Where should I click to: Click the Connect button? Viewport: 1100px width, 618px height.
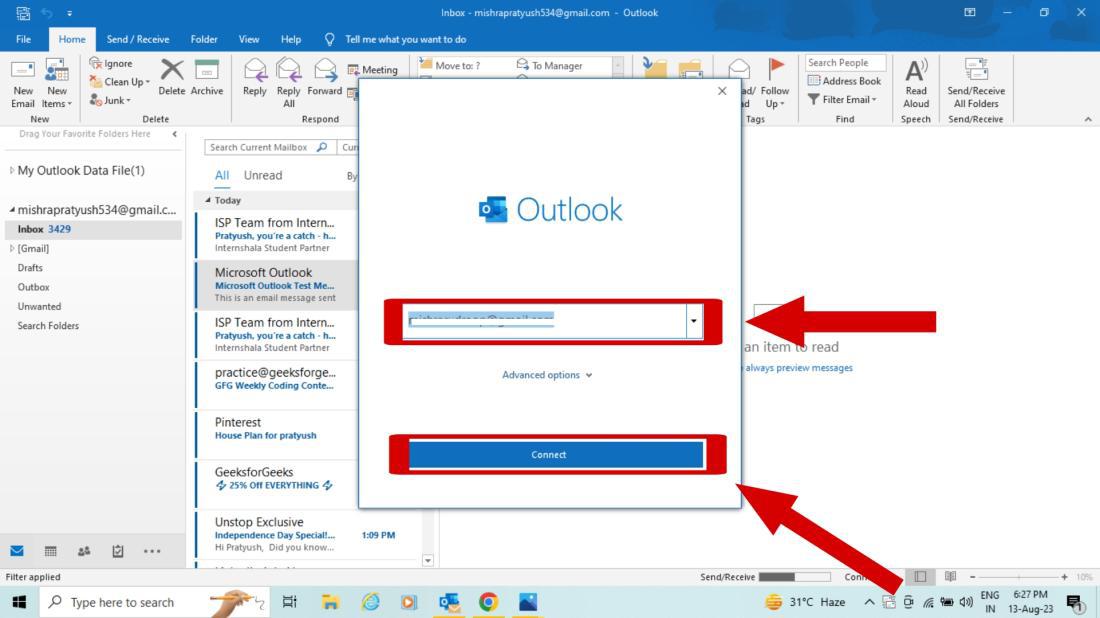coord(547,453)
